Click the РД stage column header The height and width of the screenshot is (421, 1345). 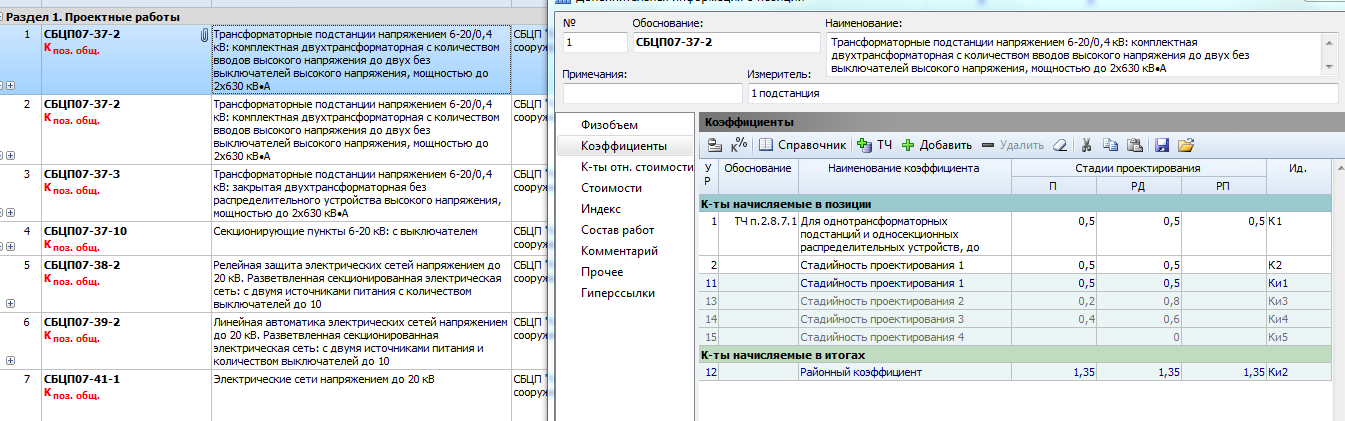(x=1138, y=186)
